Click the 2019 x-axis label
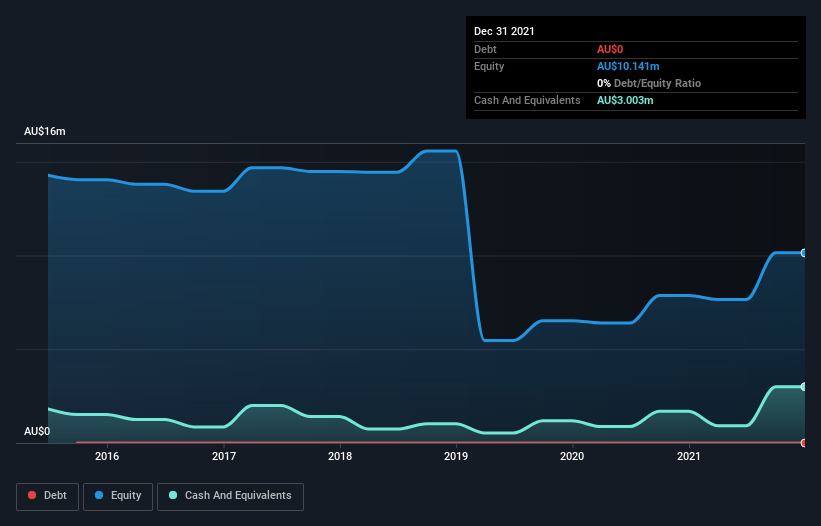Screen dimensions: 821x526 [x=456, y=456]
